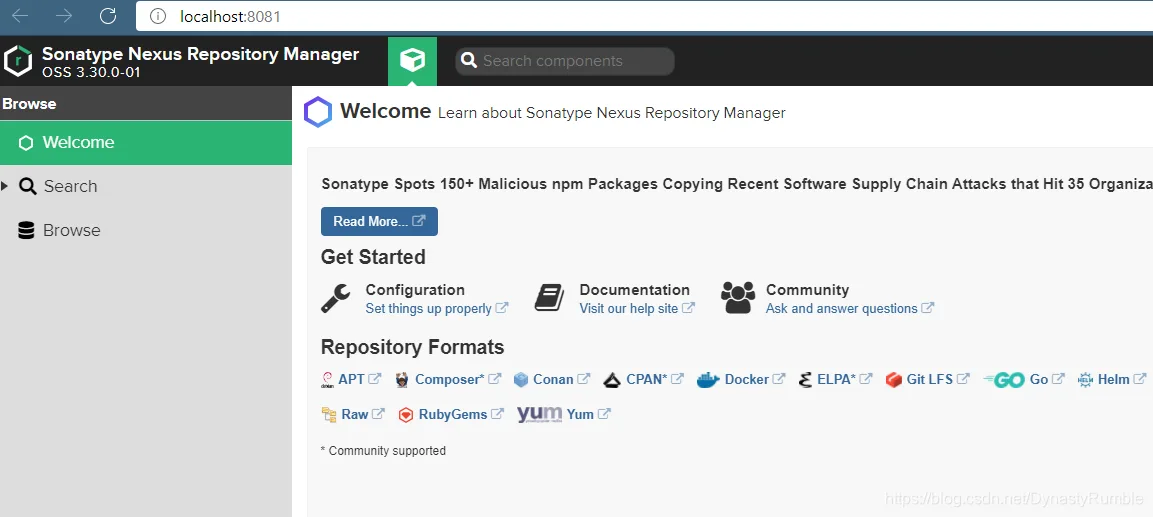Image resolution: width=1153 pixels, height=517 pixels.
Task: Expand the Search tree node arrow
Action: [5, 186]
